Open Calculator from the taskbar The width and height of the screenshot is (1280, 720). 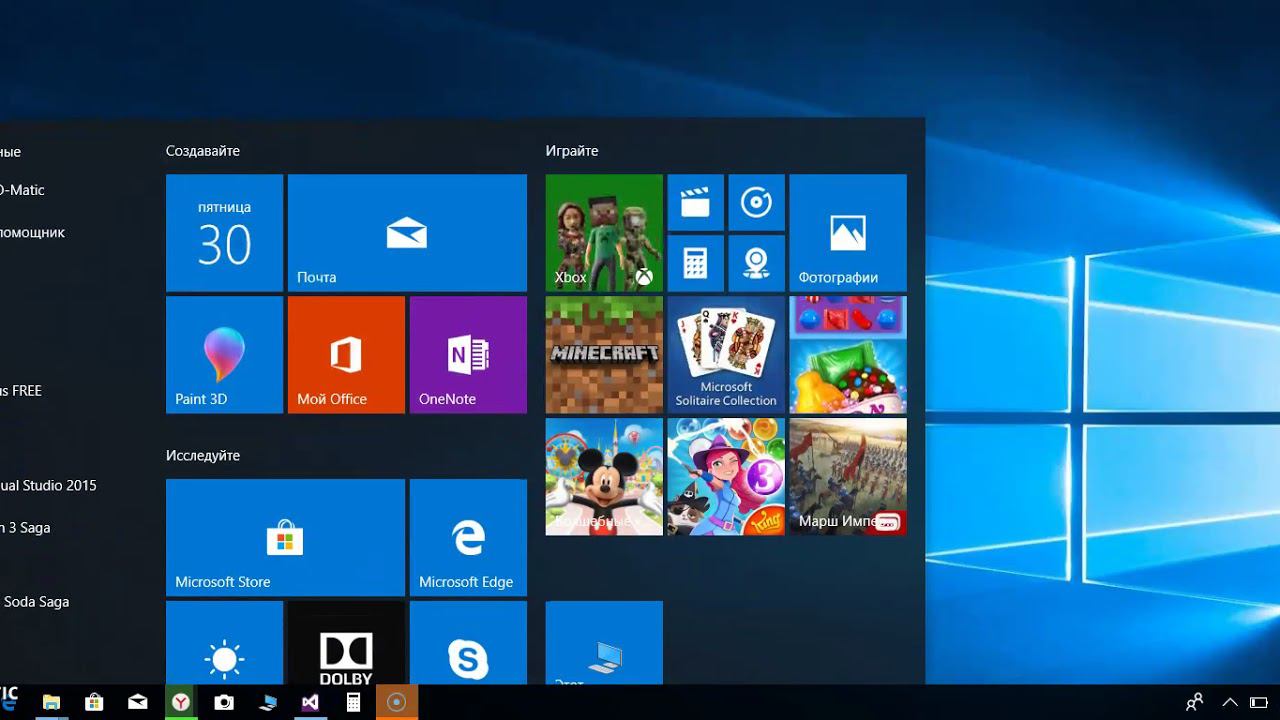pyautogui.click(x=353, y=702)
